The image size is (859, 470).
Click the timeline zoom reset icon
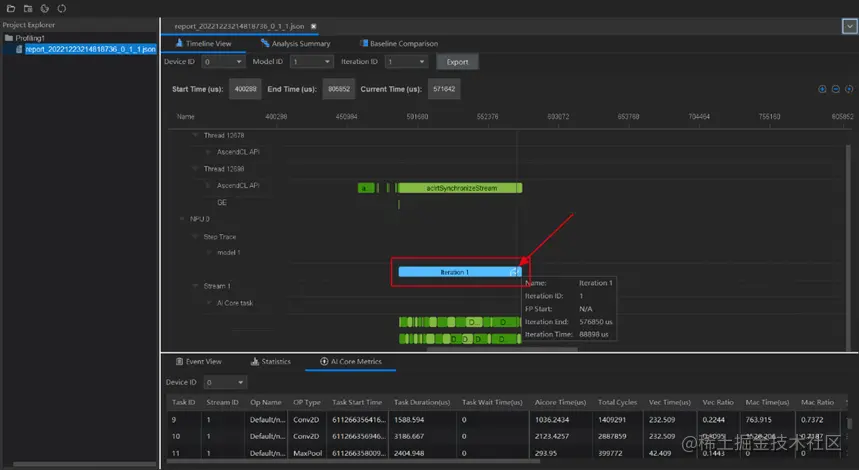click(849, 89)
